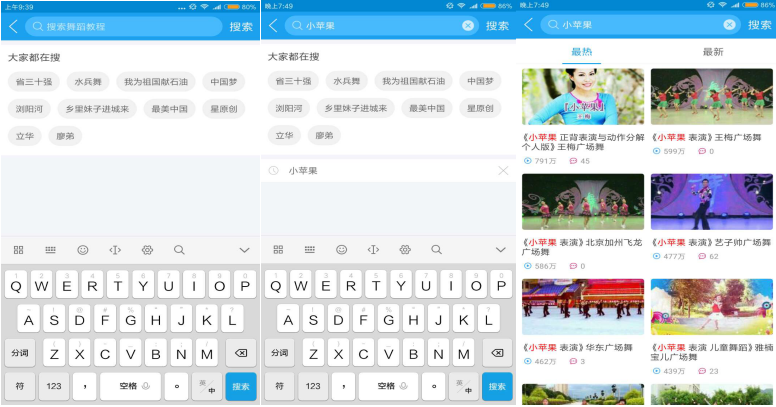Toggle 英/中 language key on the history screen
Screen dimensions: 776x407
click(x=464, y=386)
